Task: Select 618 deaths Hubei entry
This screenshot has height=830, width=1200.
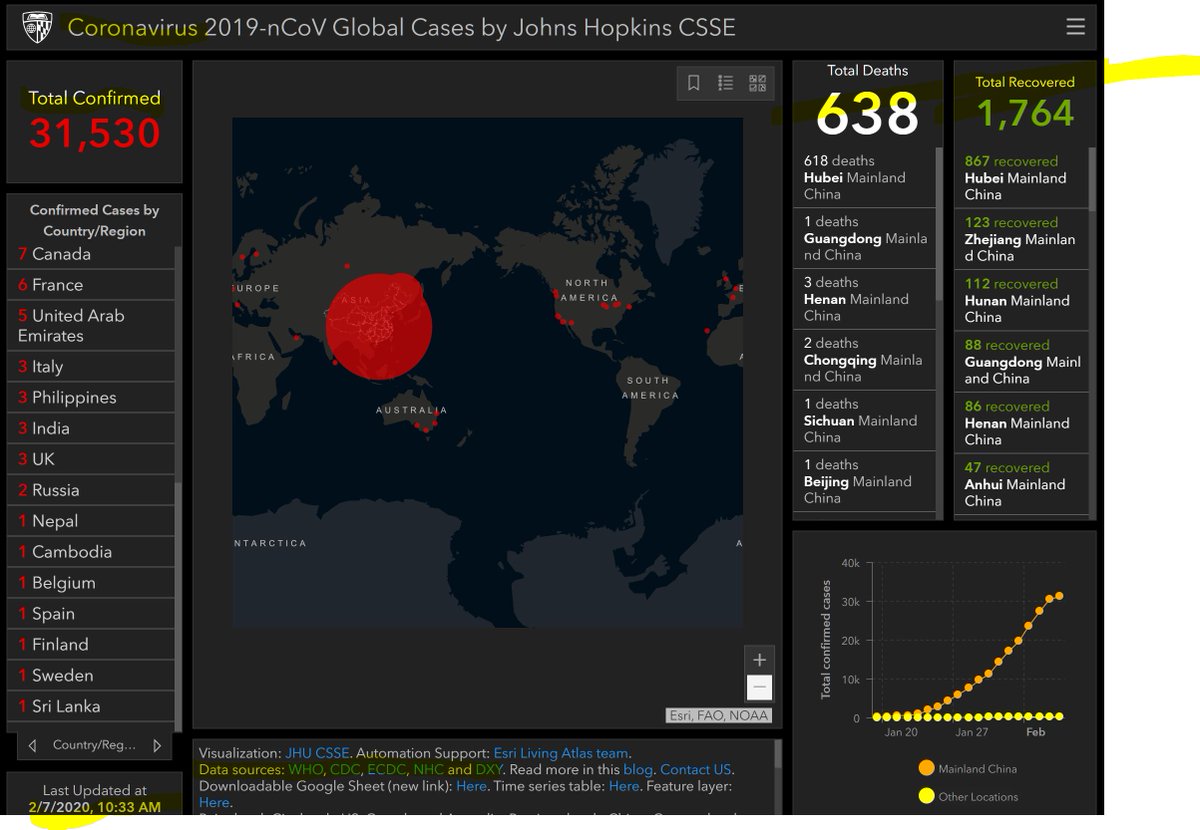Action: coord(865,177)
